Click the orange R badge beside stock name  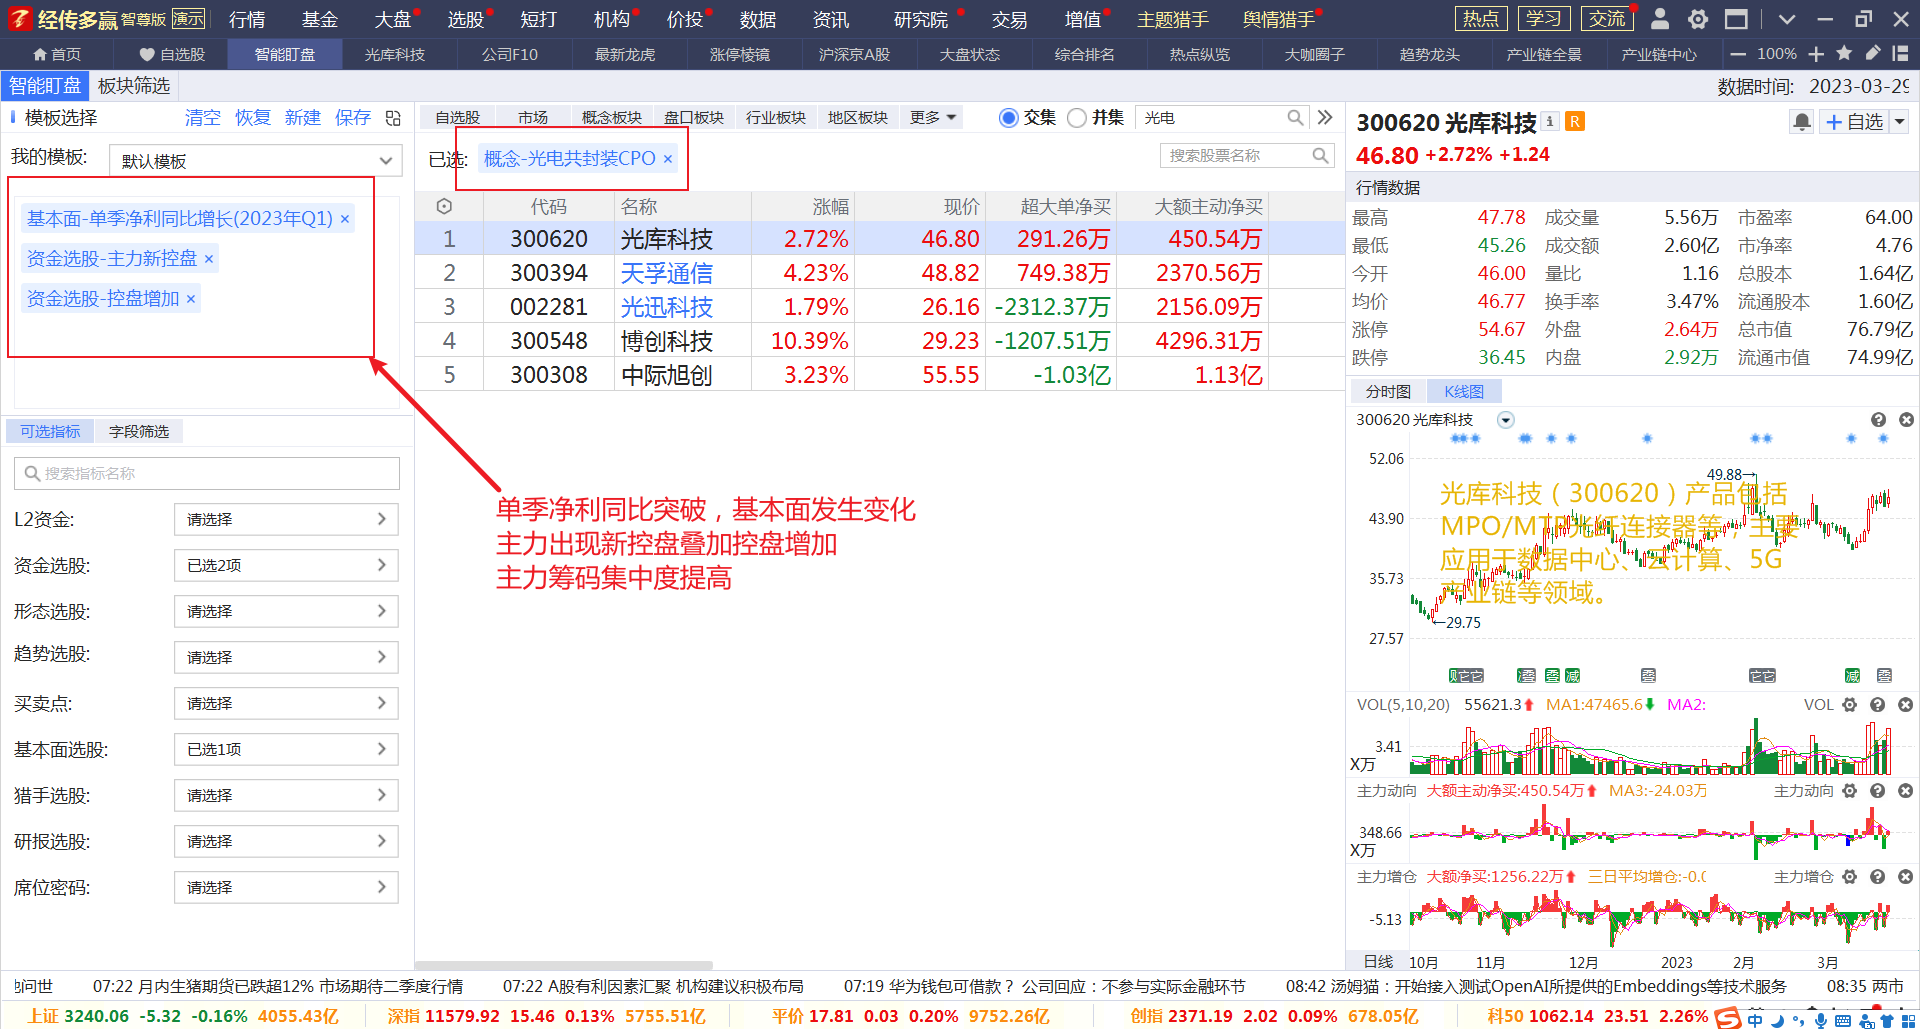coord(1575,121)
